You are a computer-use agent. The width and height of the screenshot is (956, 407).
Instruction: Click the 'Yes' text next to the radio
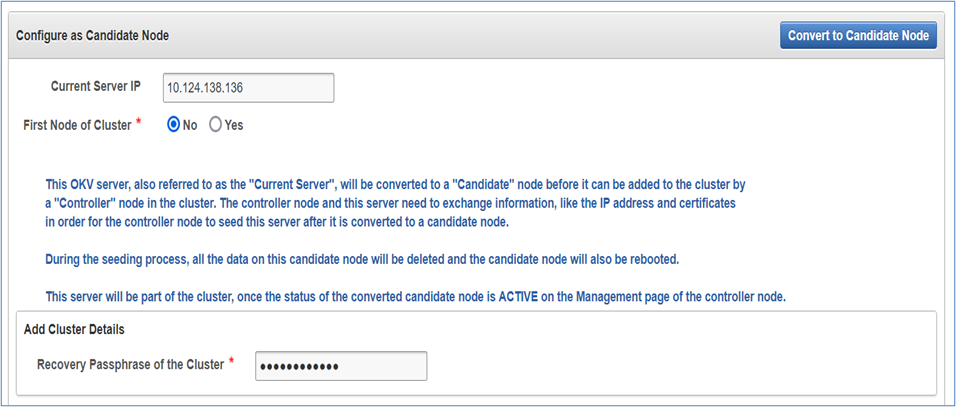pos(234,125)
